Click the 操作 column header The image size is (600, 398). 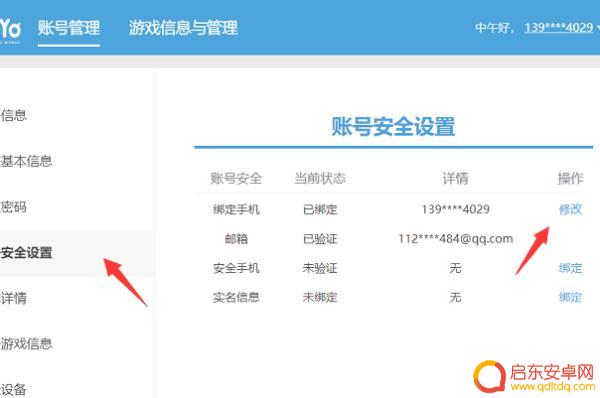570,178
